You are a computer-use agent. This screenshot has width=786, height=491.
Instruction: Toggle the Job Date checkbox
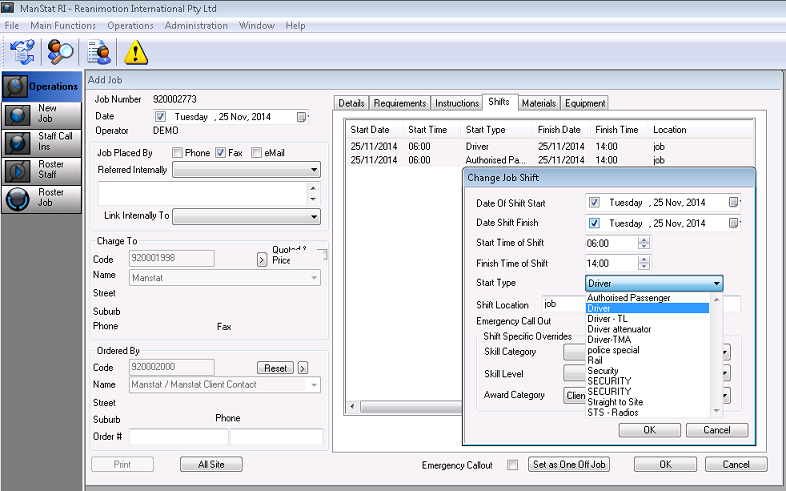point(160,117)
